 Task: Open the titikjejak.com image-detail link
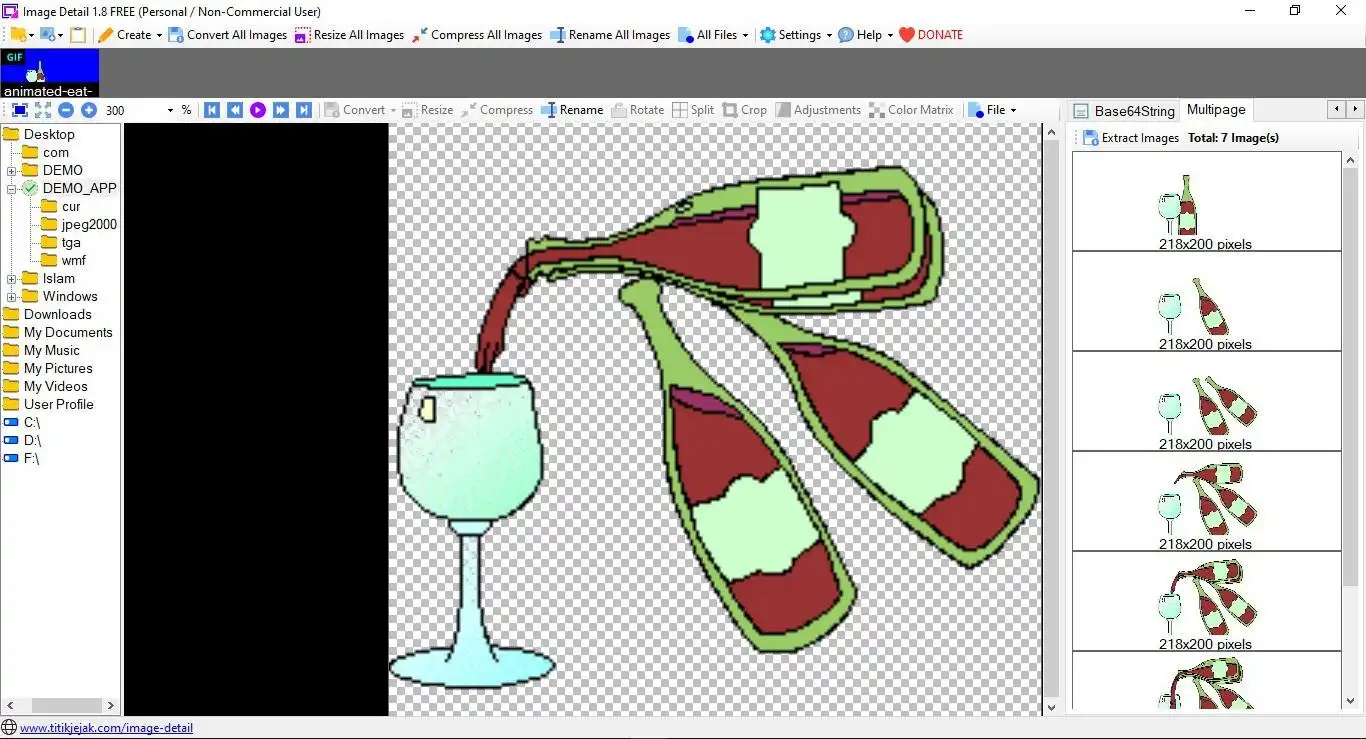pos(106,728)
